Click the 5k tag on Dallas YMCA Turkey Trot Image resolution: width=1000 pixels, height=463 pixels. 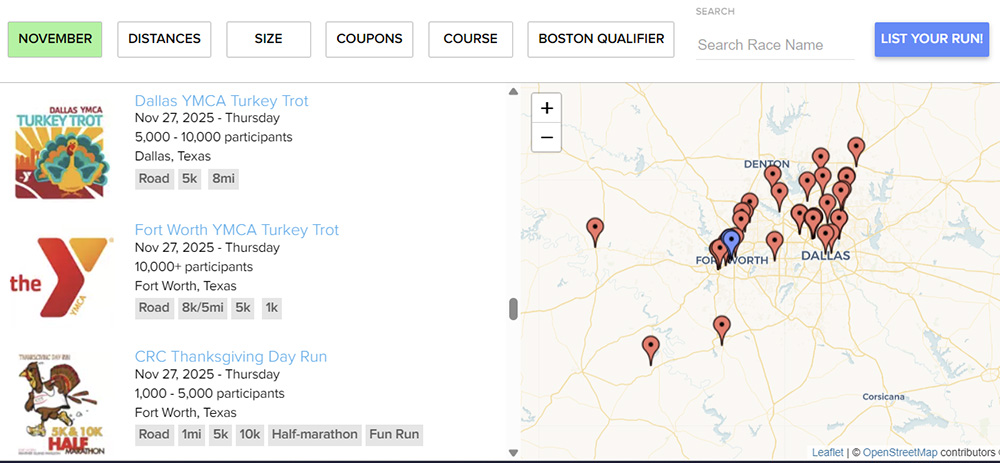pos(189,179)
